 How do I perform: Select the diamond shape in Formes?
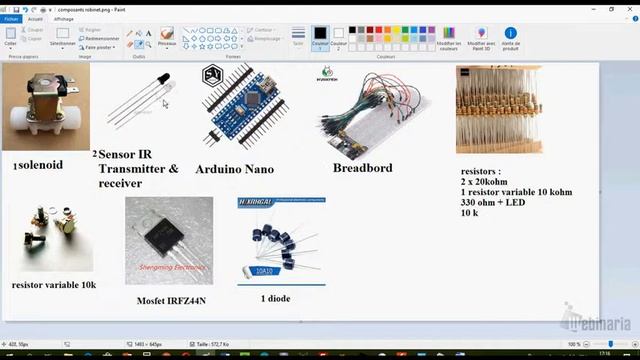pos(194,38)
